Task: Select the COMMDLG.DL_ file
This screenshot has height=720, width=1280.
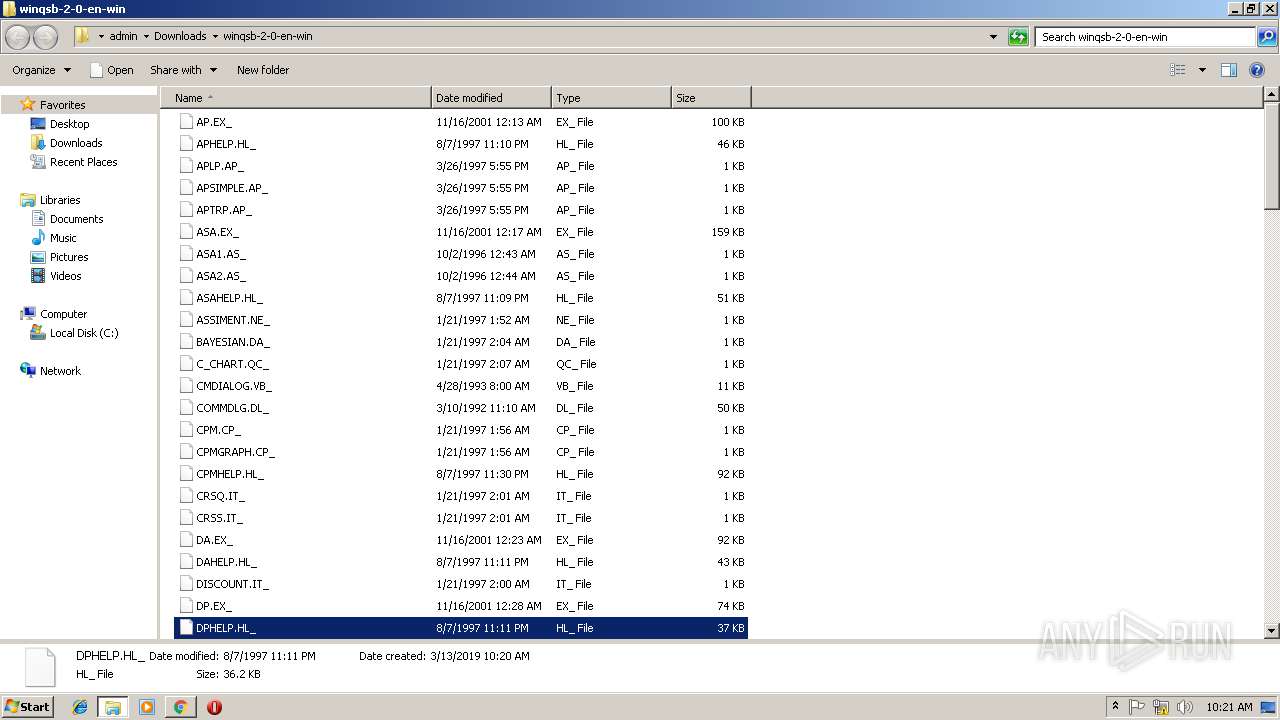Action: pyautogui.click(x=462, y=408)
